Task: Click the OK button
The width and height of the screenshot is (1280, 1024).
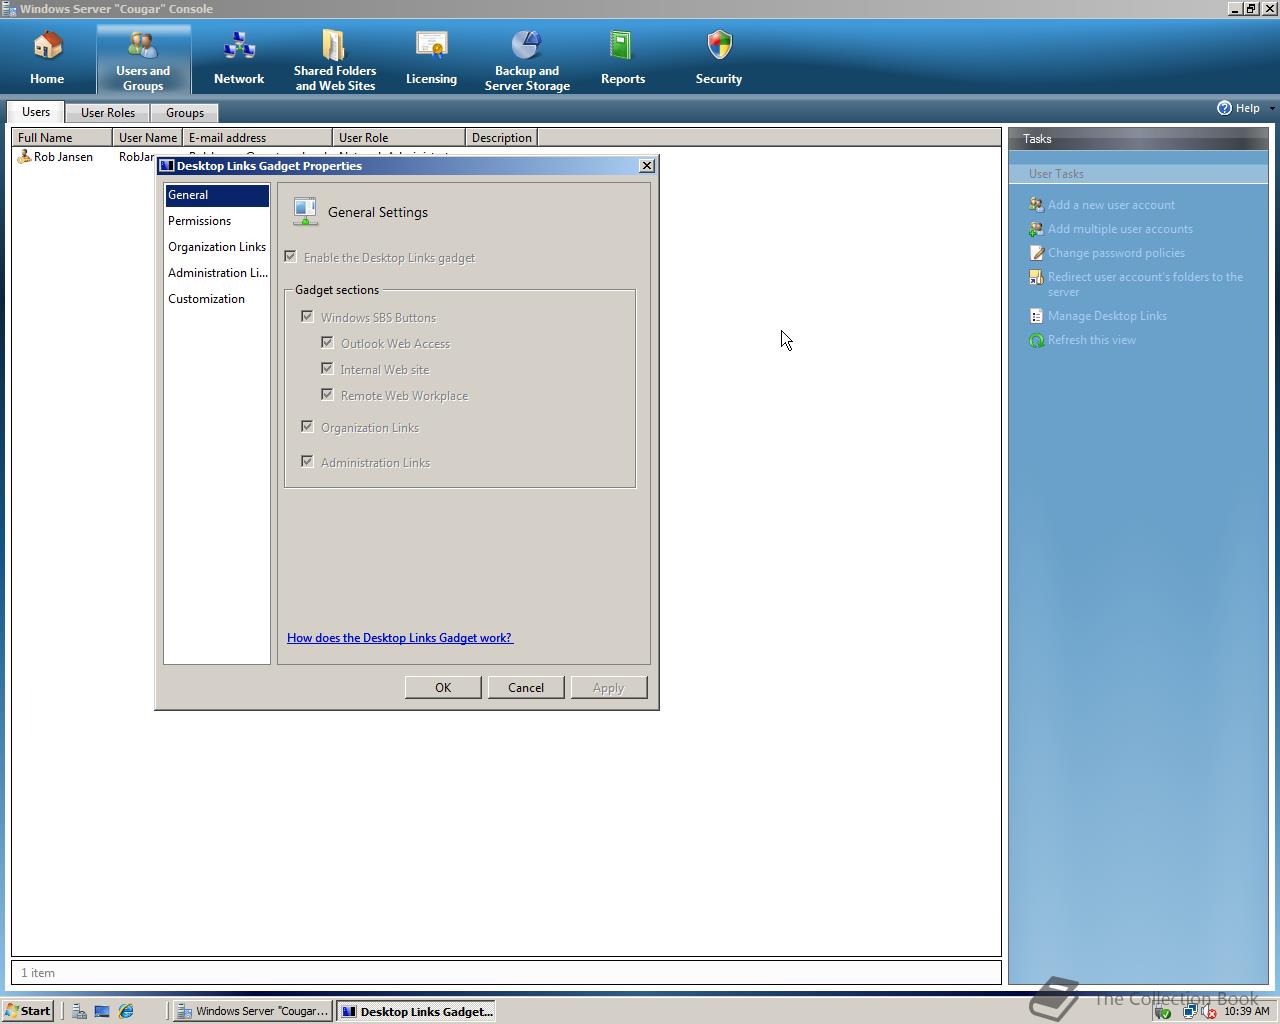Action: coord(443,688)
